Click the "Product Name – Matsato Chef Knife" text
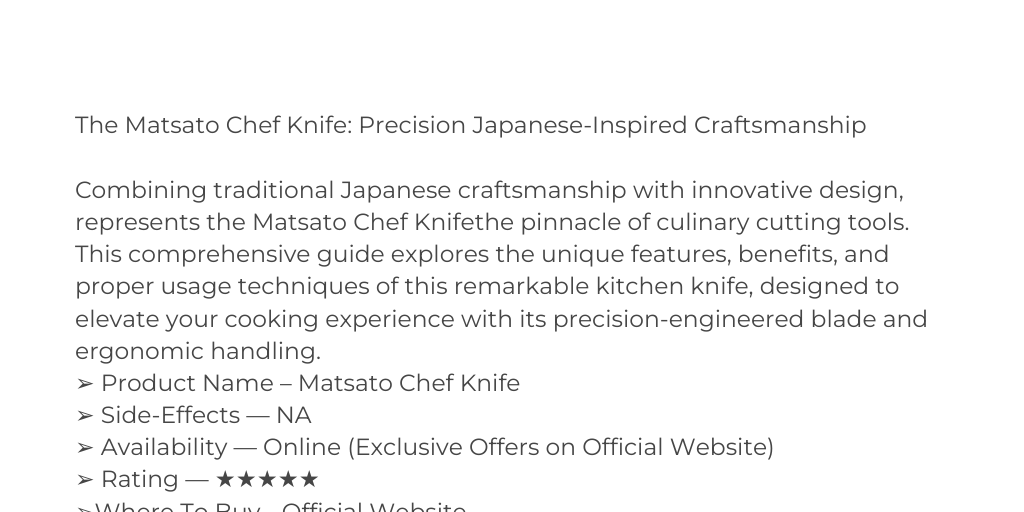The width and height of the screenshot is (1024, 512). 310,383
